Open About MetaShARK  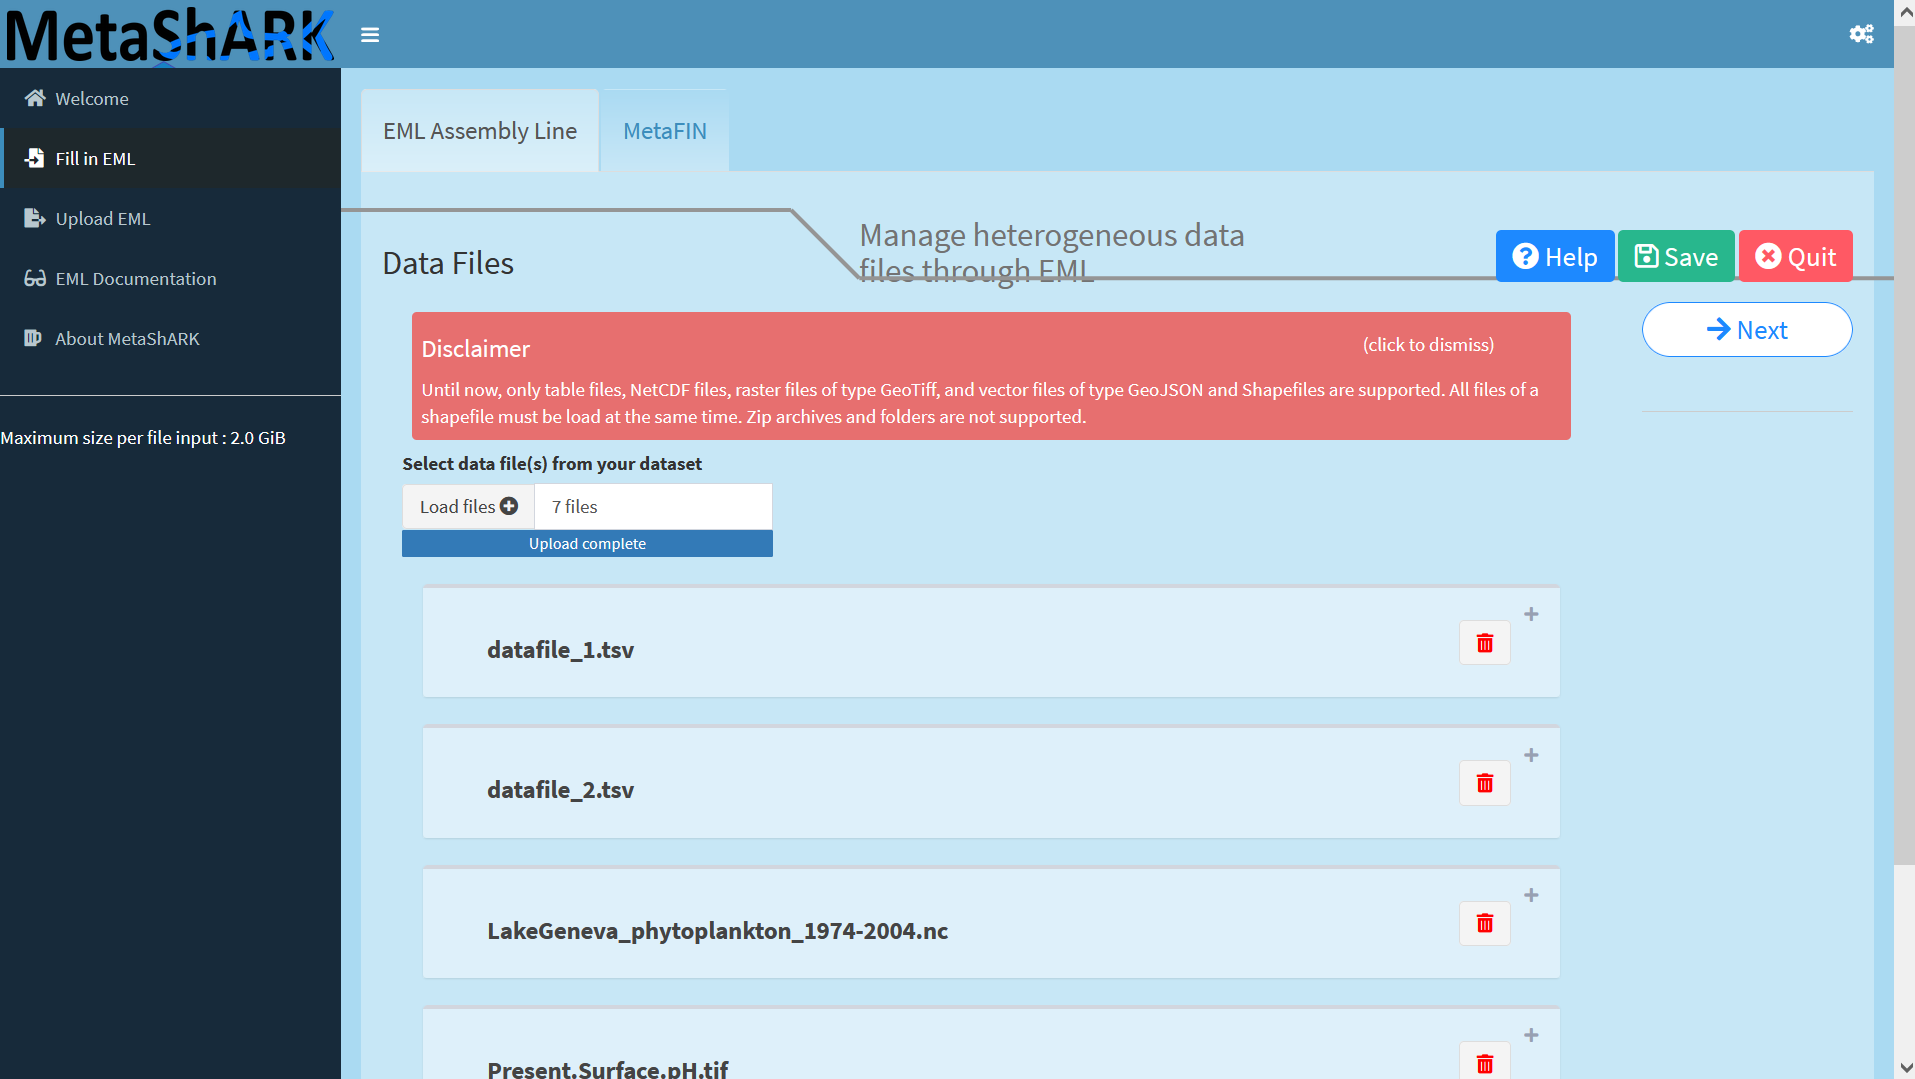[x=170, y=338]
